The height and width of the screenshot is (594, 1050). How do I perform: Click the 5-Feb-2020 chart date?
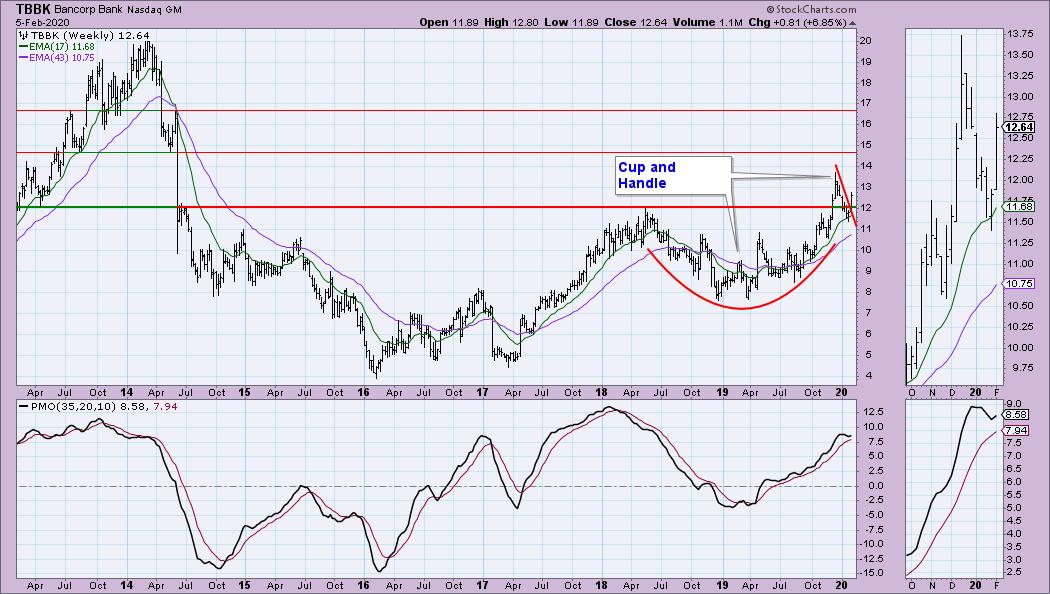(x=42, y=22)
